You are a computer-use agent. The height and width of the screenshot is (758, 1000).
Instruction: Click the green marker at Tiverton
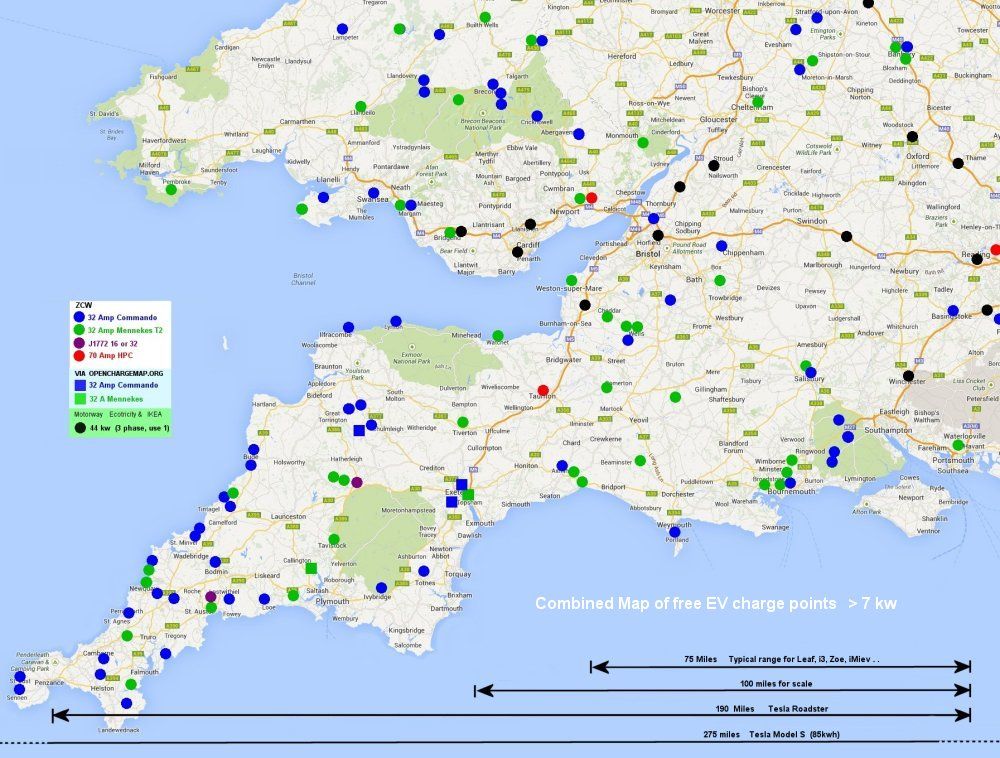[x=462, y=422]
